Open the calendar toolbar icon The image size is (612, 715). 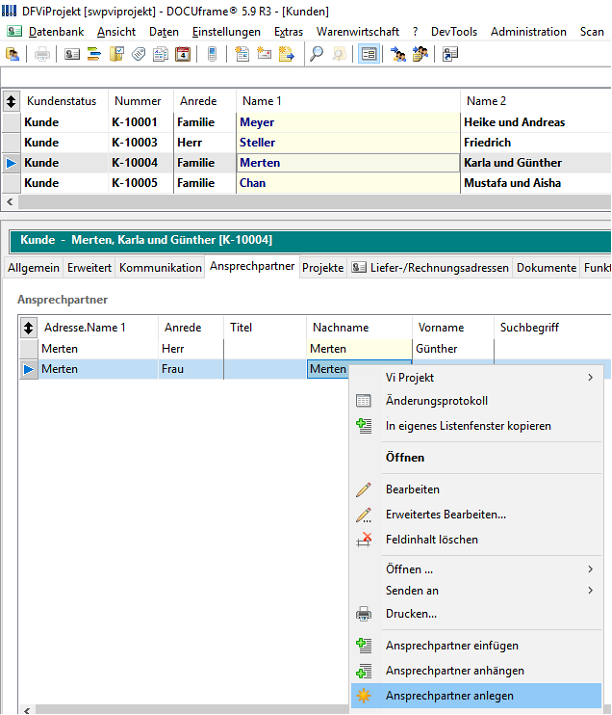pos(183,54)
